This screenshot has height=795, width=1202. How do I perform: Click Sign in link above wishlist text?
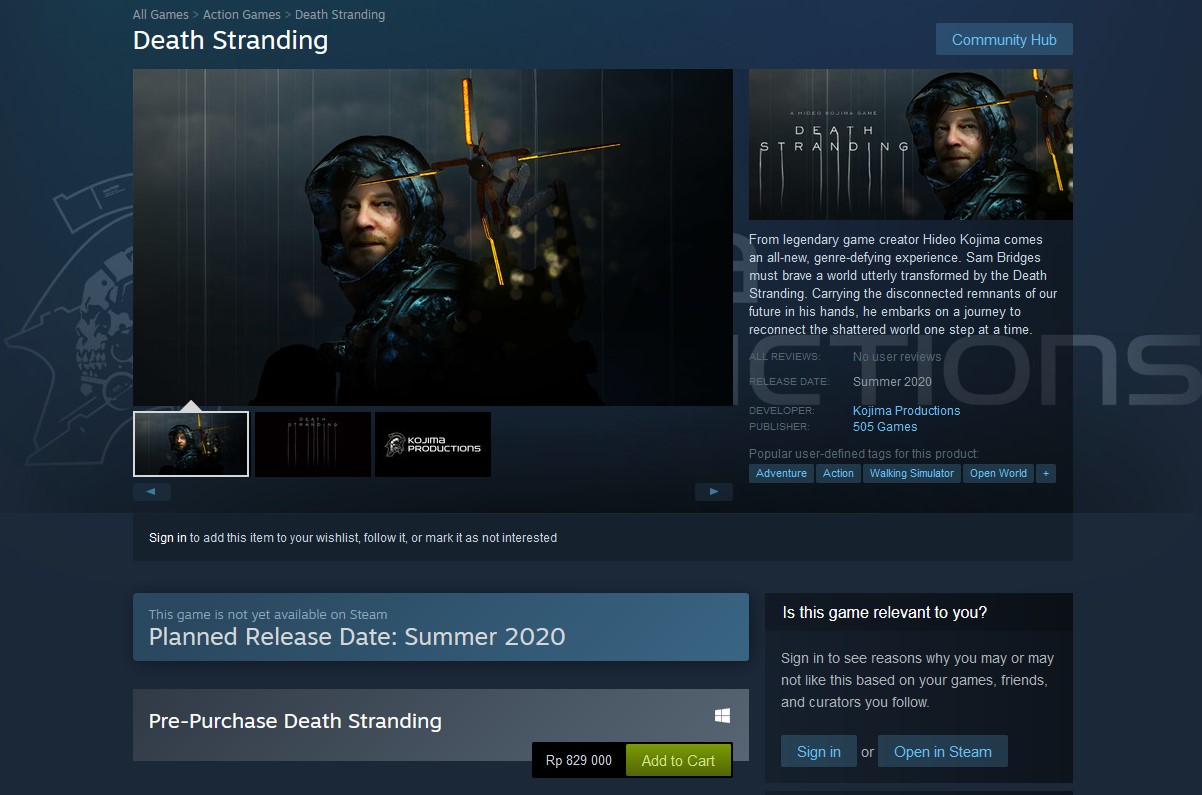tap(168, 538)
